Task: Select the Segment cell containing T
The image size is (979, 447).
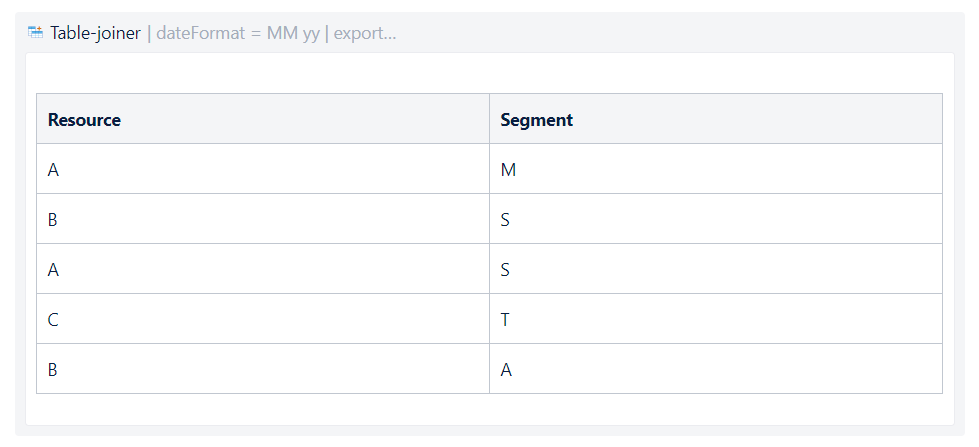Action: [x=716, y=318]
